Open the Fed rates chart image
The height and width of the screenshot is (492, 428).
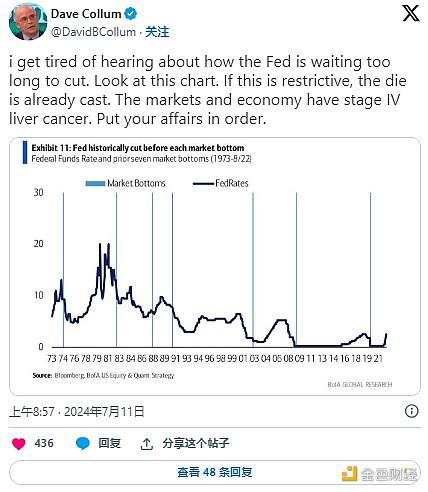(215, 266)
